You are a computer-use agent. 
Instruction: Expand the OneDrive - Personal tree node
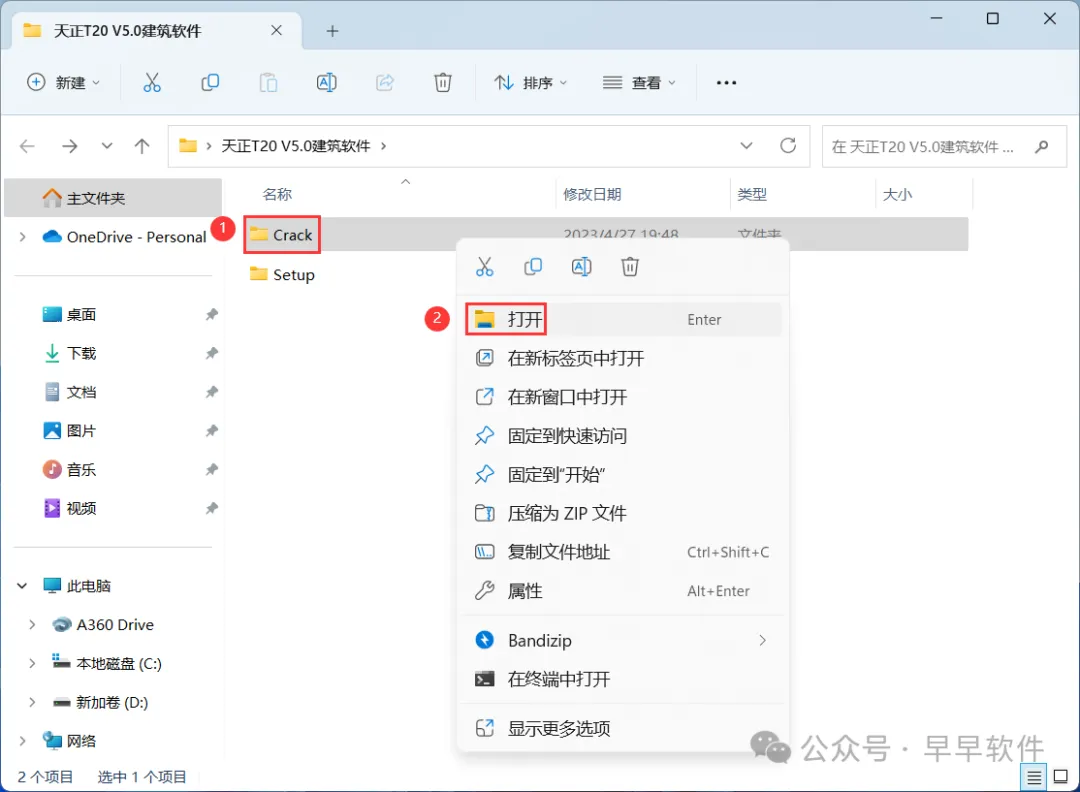pyautogui.click(x=23, y=237)
